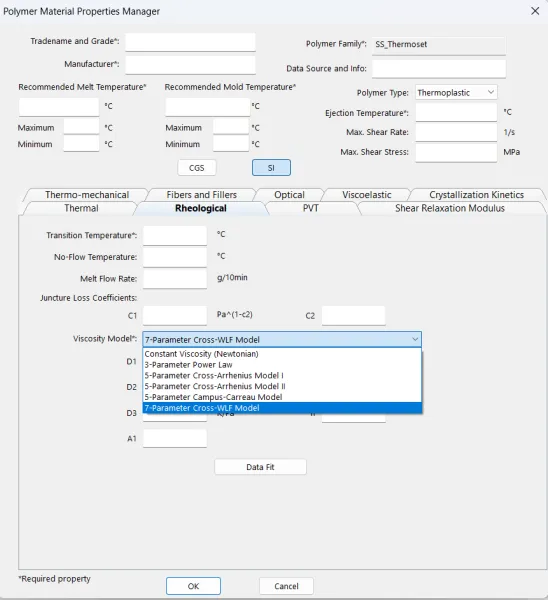The width and height of the screenshot is (548, 600).
Task: Expand the Viscosity Model combo box arrow
Action: pos(415,339)
